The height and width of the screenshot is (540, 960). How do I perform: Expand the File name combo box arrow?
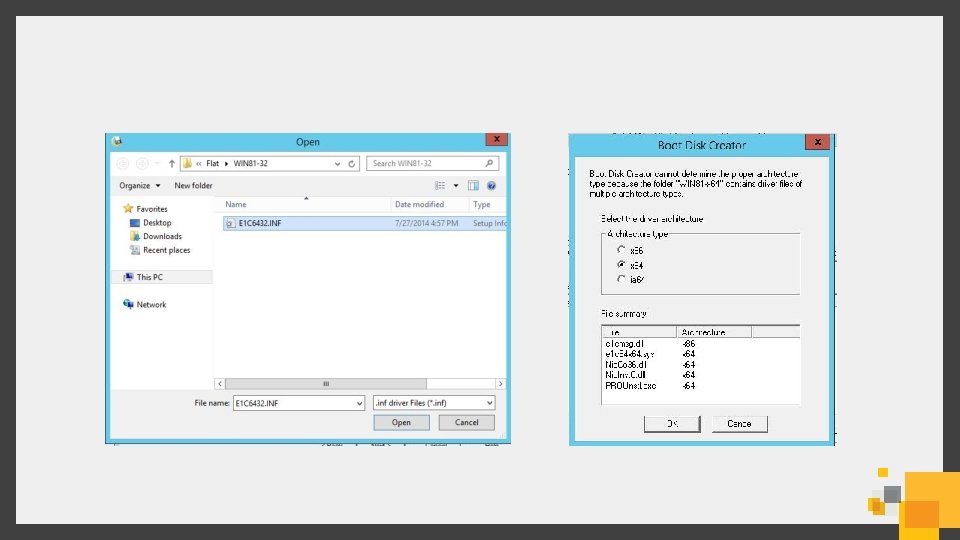click(359, 403)
